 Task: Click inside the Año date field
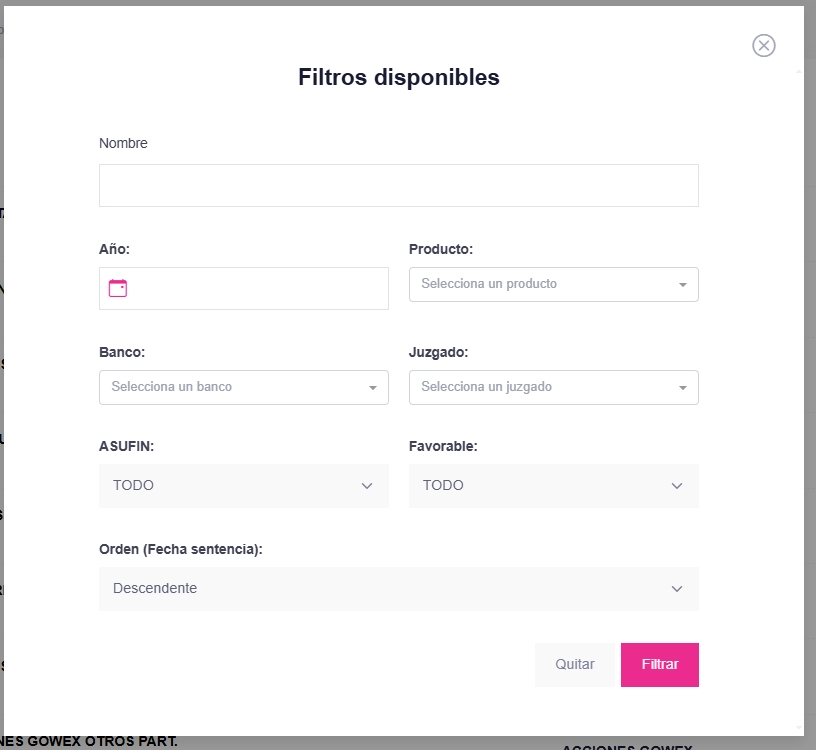(x=260, y=288)
